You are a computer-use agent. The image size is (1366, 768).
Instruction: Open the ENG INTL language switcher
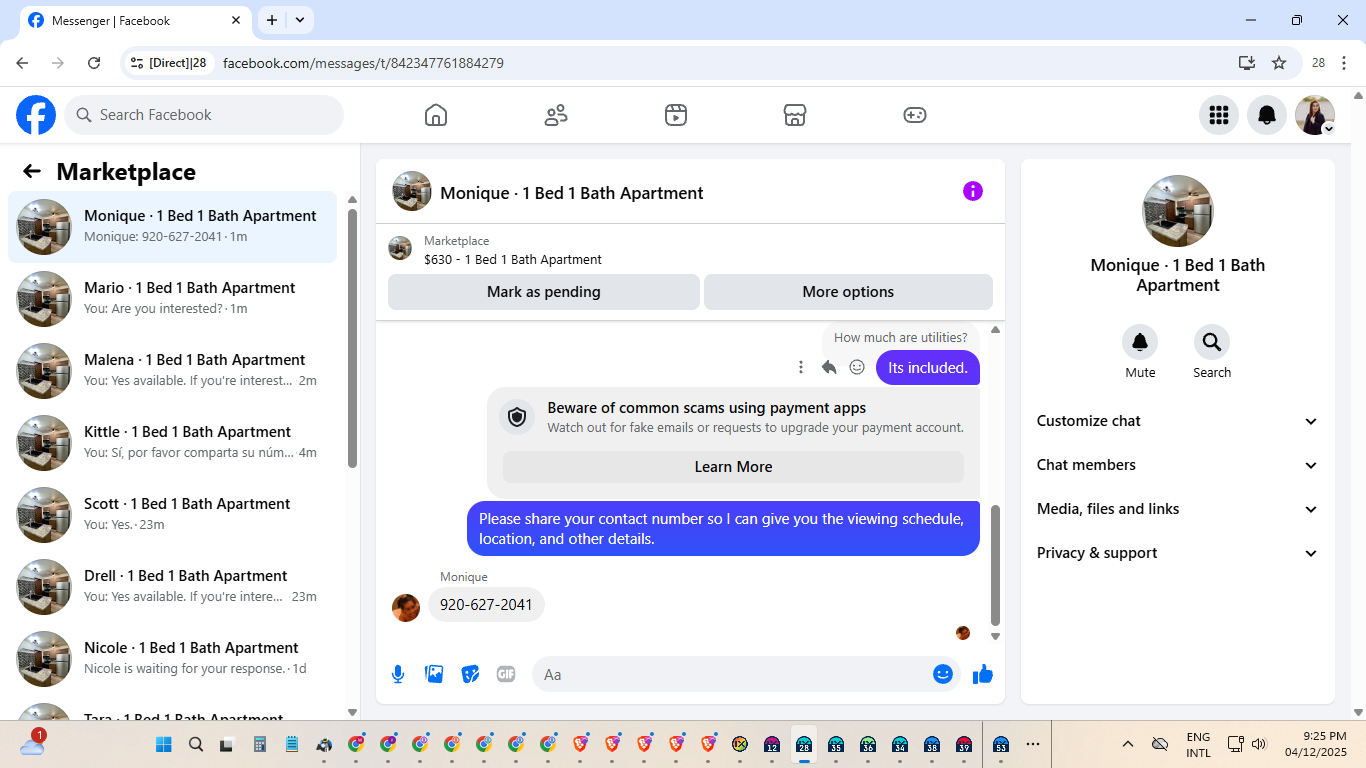point(1198,744)
